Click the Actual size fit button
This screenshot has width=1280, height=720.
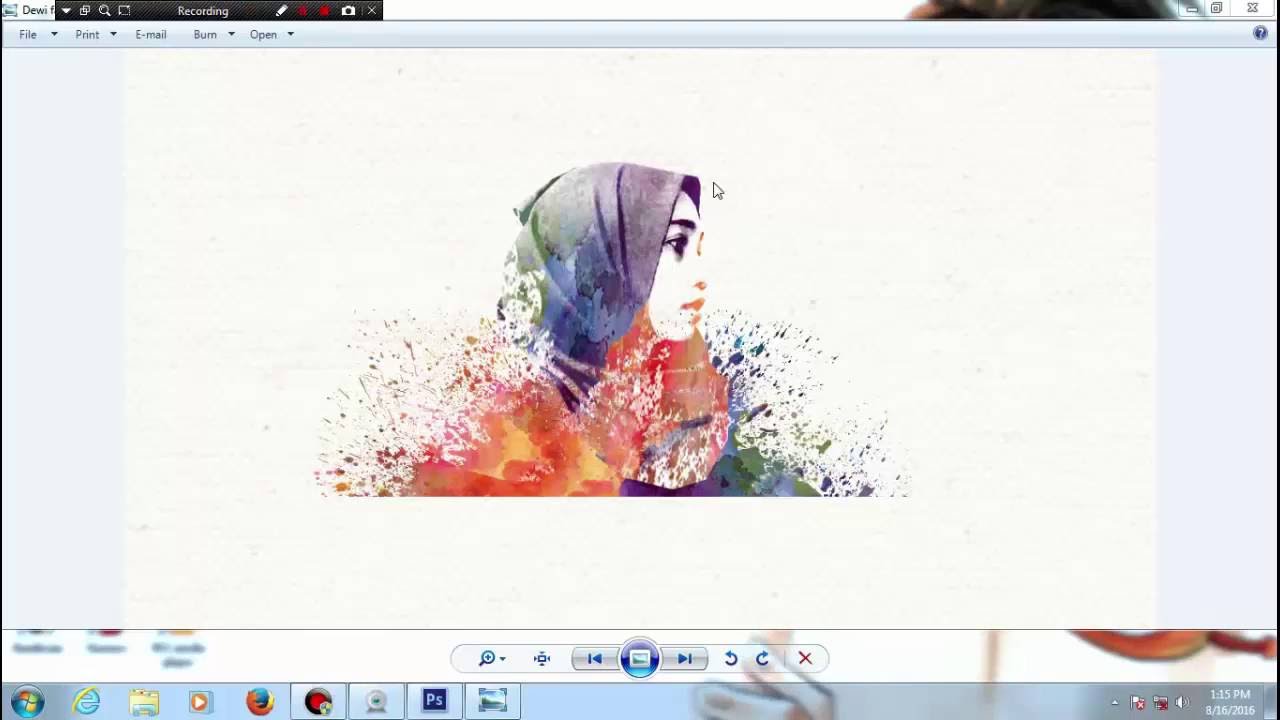[x=542, y=658]
